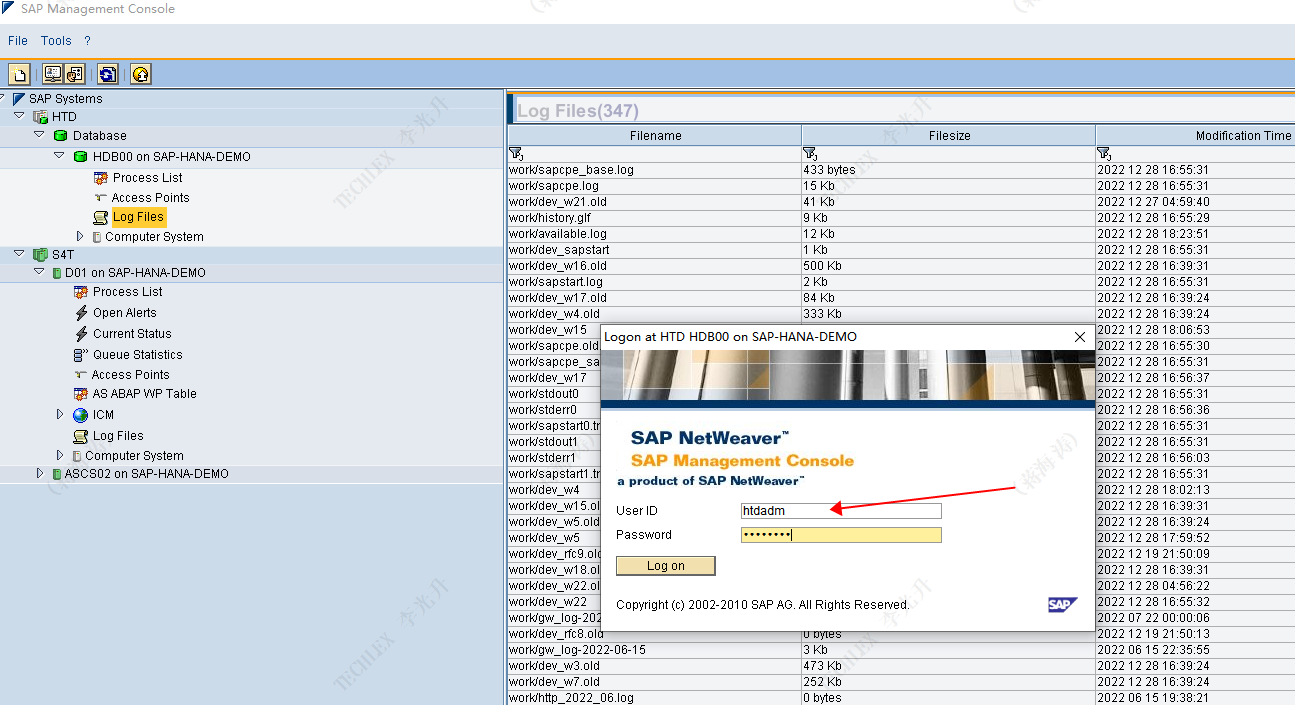This screenshot has width=1295, height=705.
Task: Select the work/dev_w7.old file row
Action: [x=901, y=682]
